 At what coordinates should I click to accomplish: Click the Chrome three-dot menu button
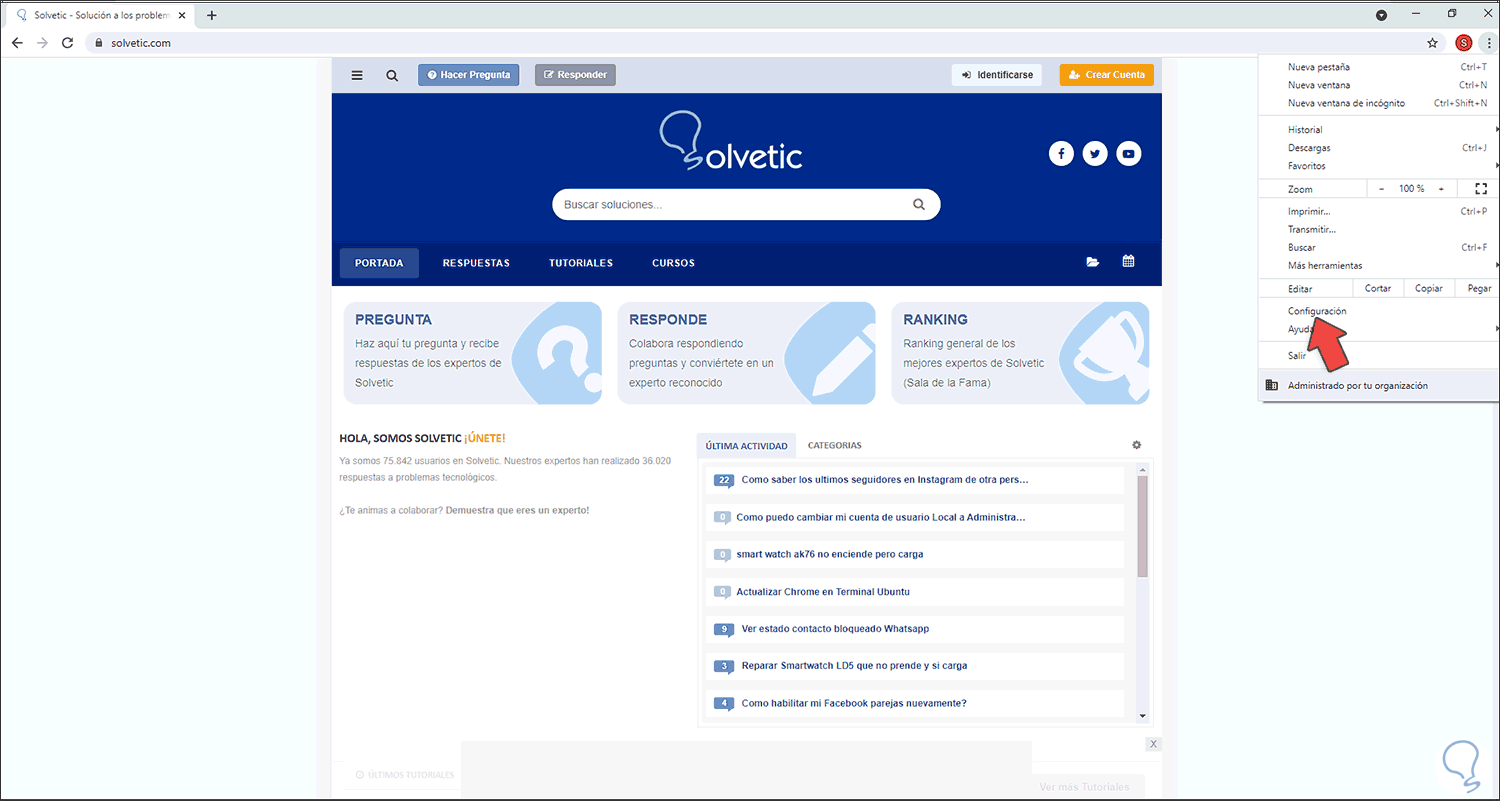click(1488, 43)
